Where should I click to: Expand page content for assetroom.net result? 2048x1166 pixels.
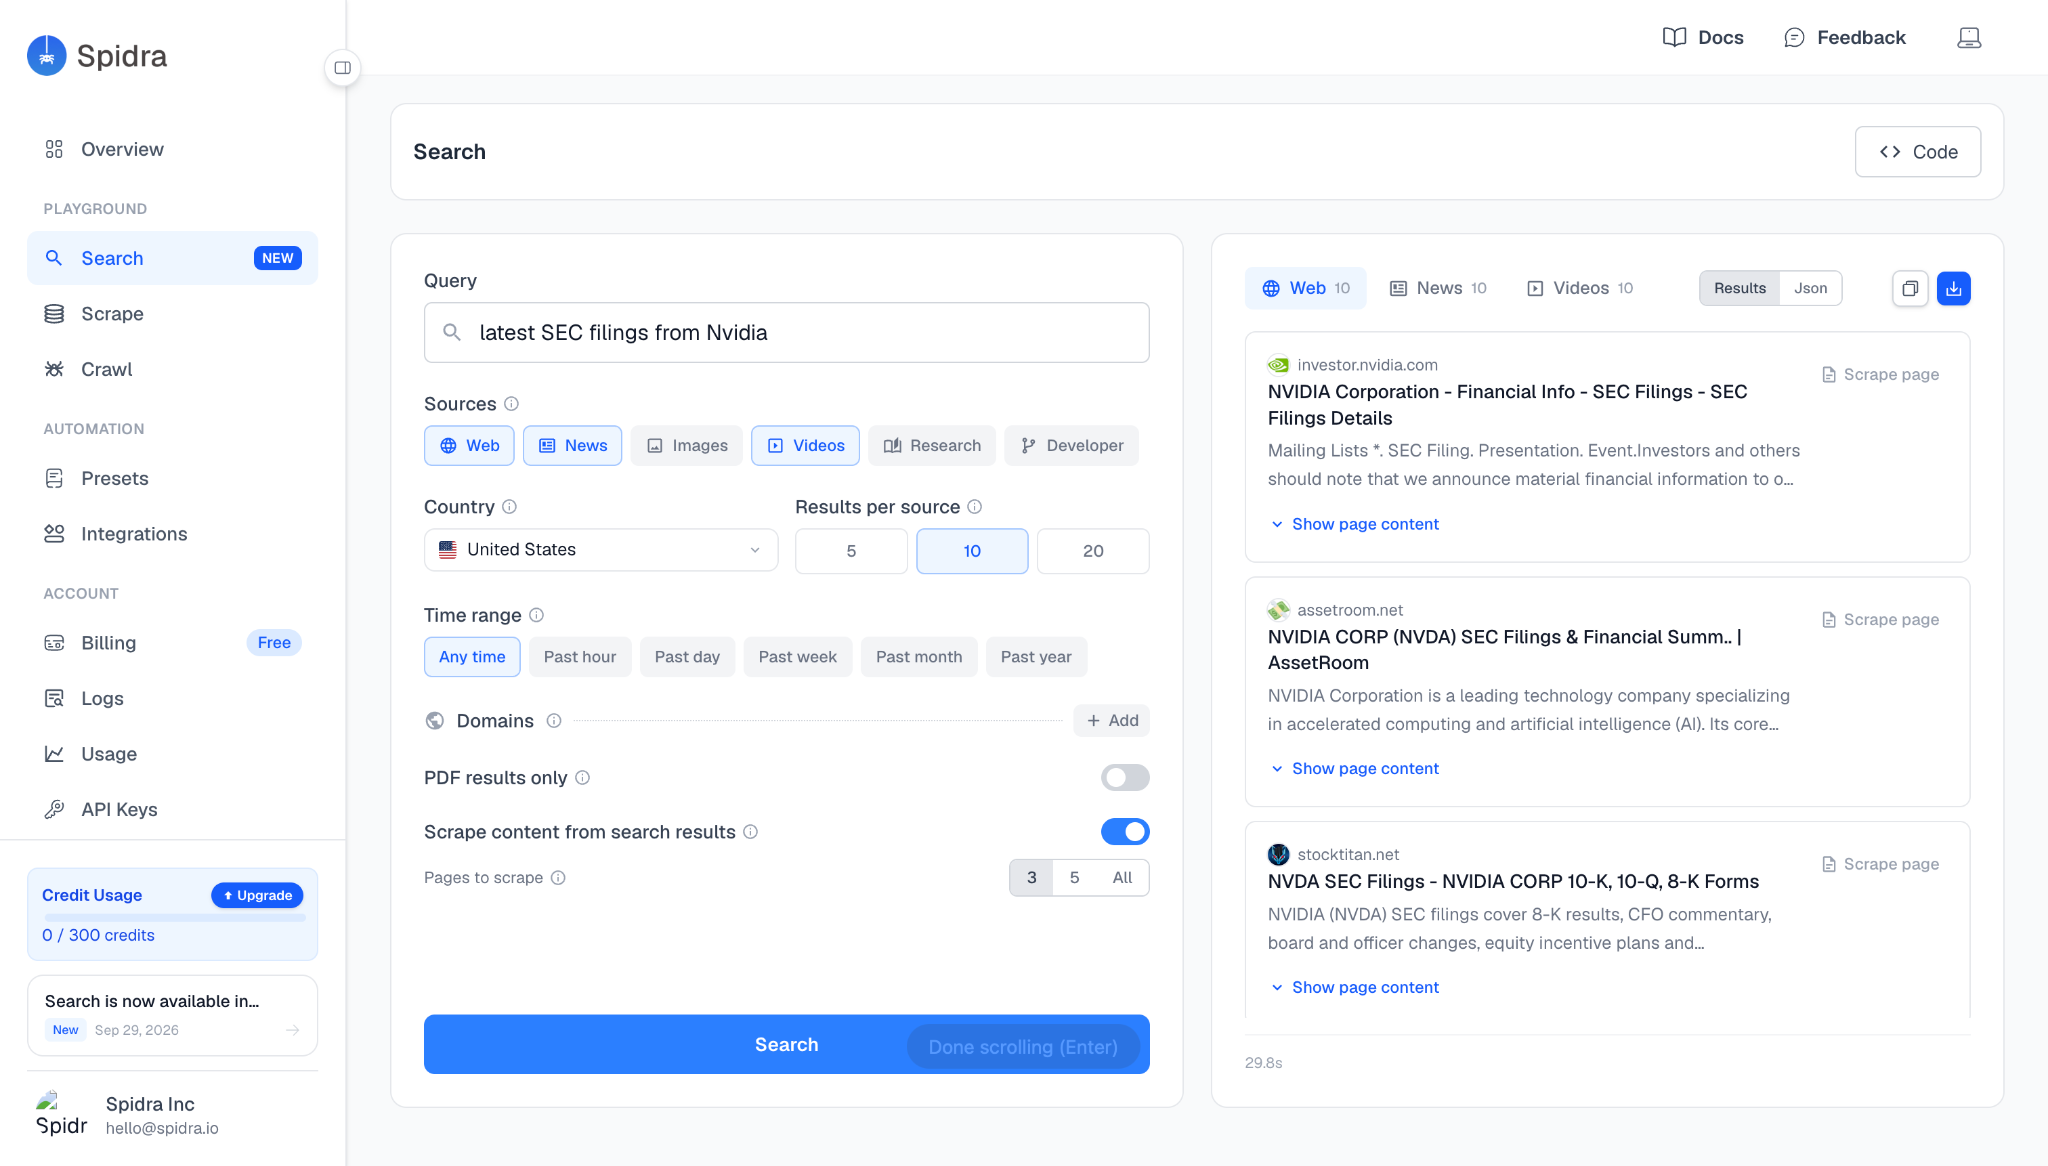tap(1354, 768)
